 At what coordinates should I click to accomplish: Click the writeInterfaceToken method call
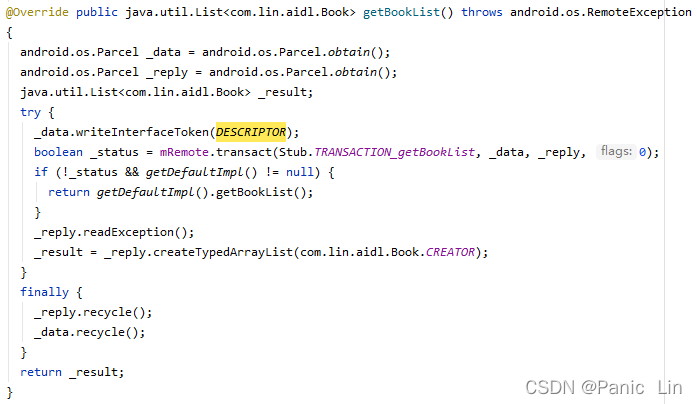pyautogui.click(x=142, y=132)
